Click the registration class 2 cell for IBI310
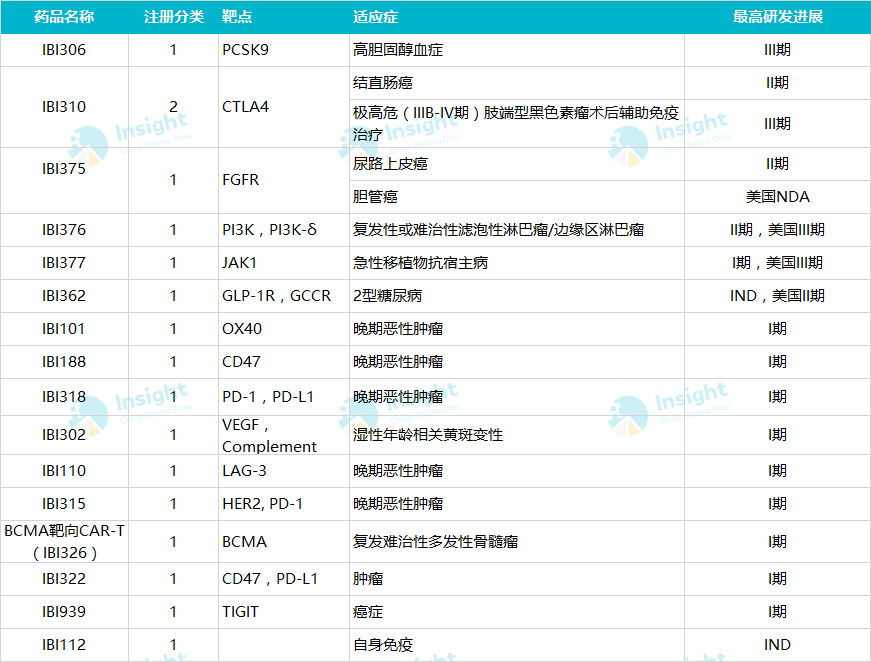 (x=173, y=107)
